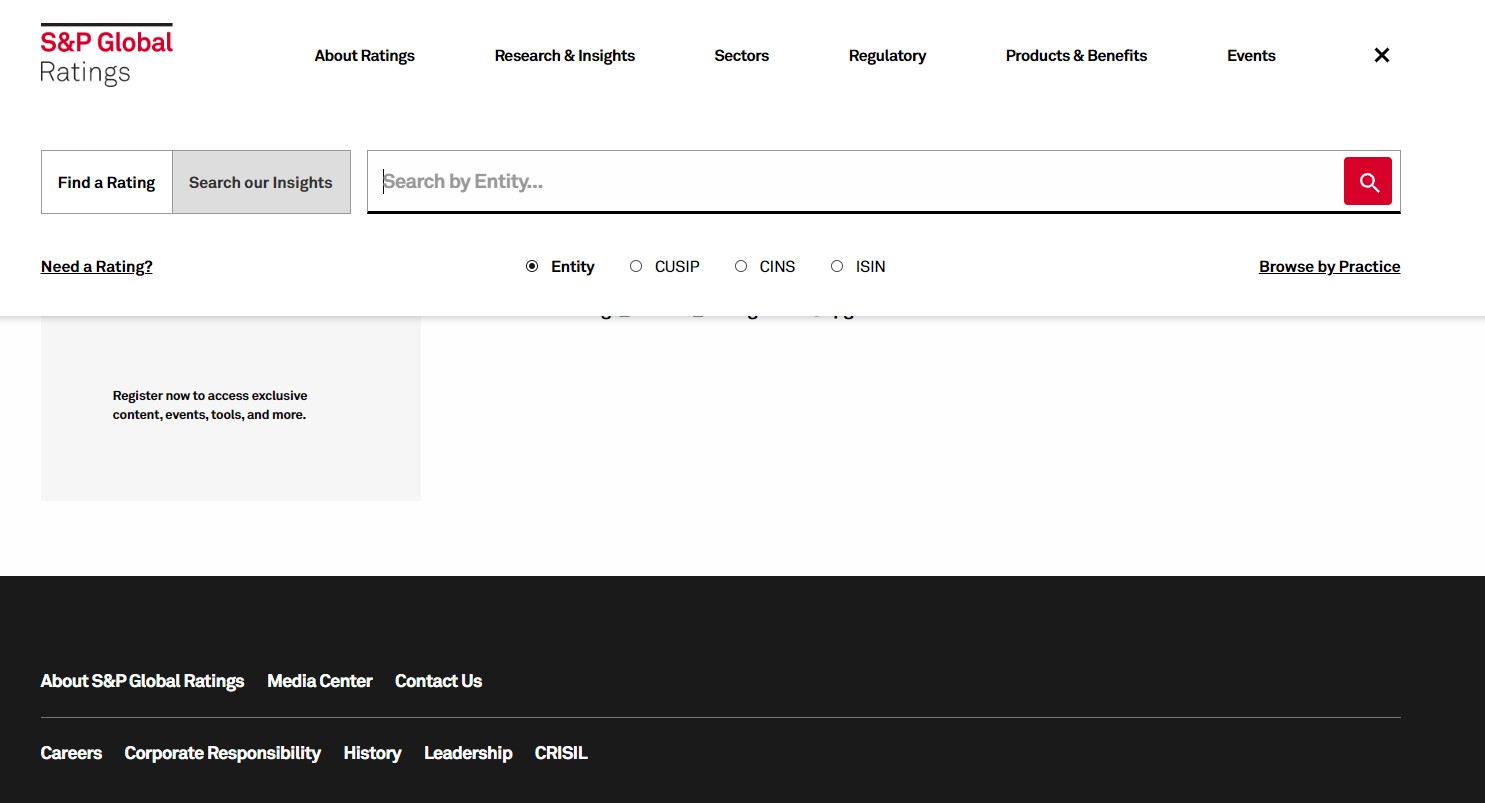Close the search overlay with X icon
The width and height of the screenshot is (1485, 803).
(1382, 55)
